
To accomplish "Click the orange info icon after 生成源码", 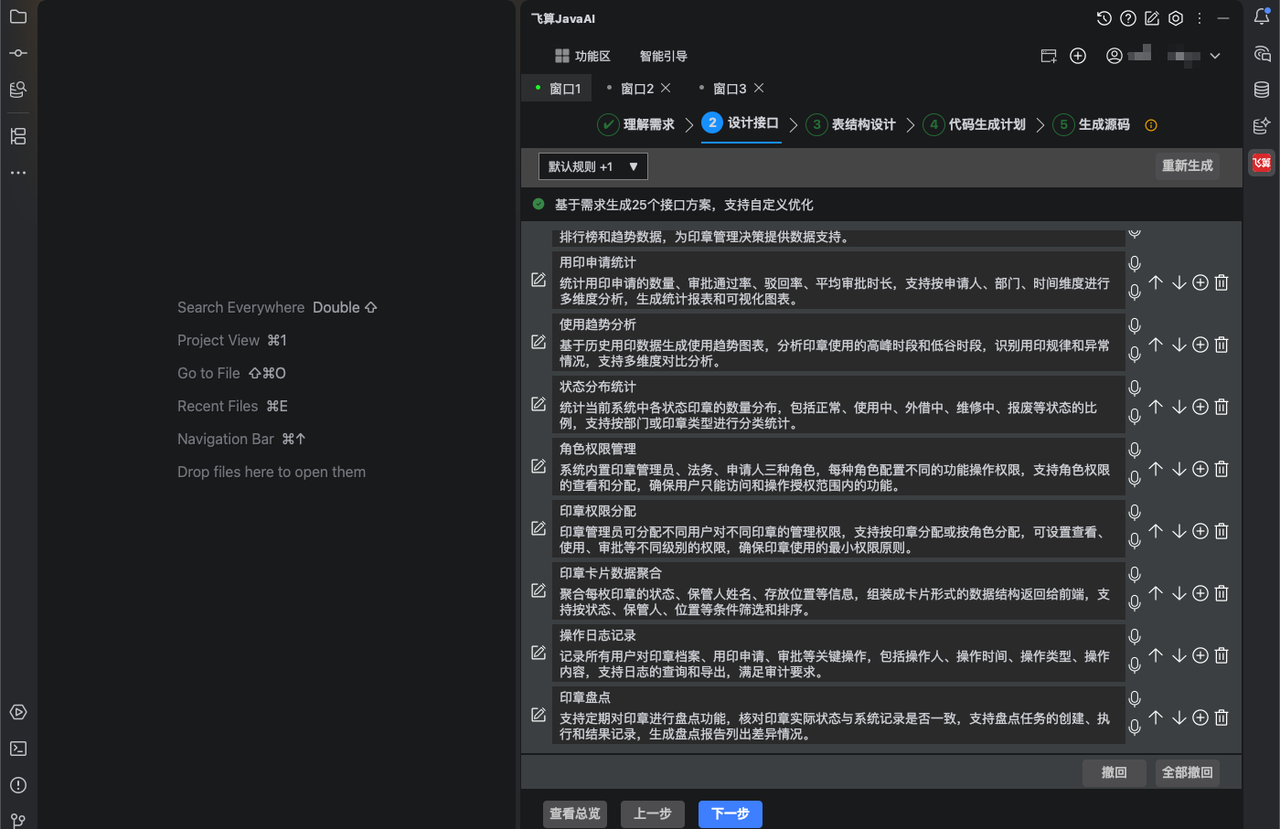I will (1150, 125).
